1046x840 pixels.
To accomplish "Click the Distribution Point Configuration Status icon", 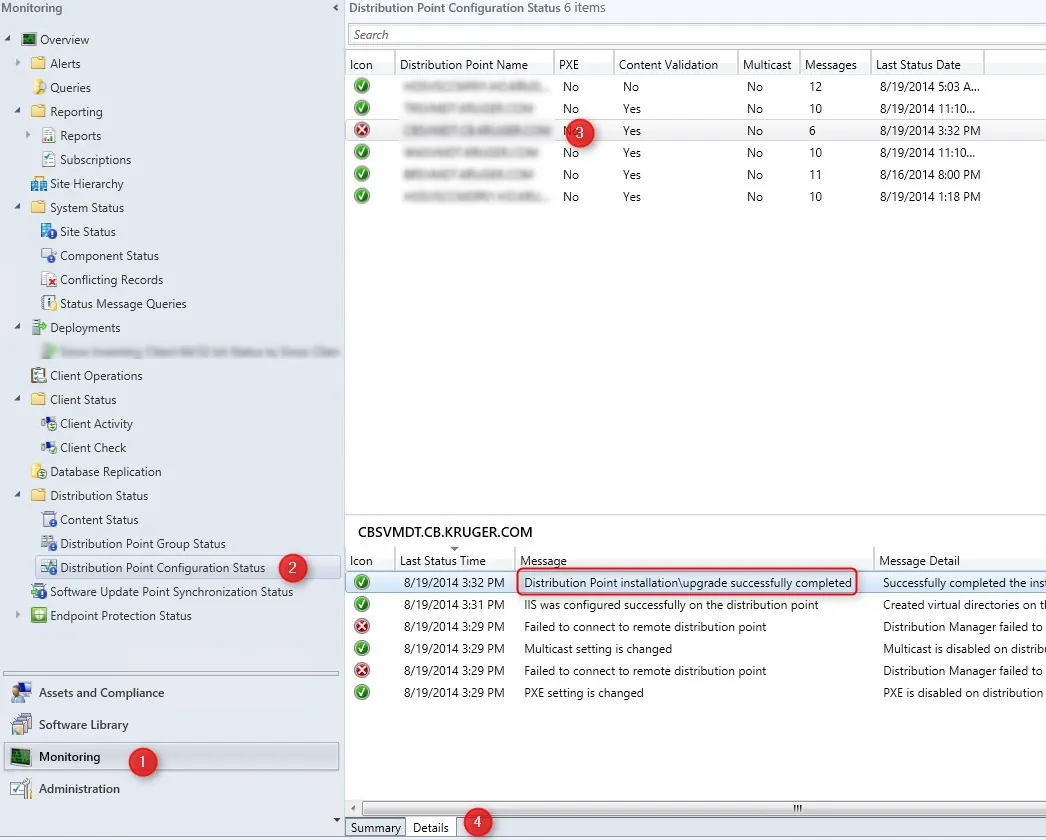I will [x=49, y=568].
